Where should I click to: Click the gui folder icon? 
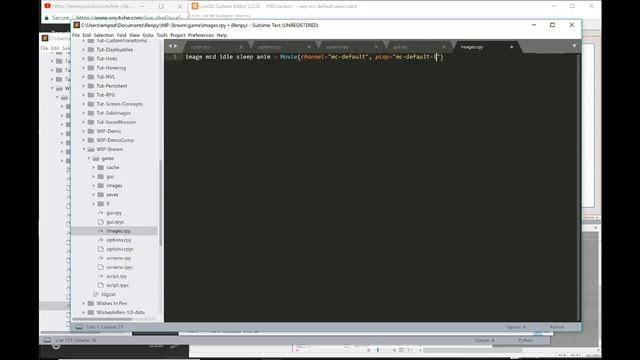[x=101, y=176]
